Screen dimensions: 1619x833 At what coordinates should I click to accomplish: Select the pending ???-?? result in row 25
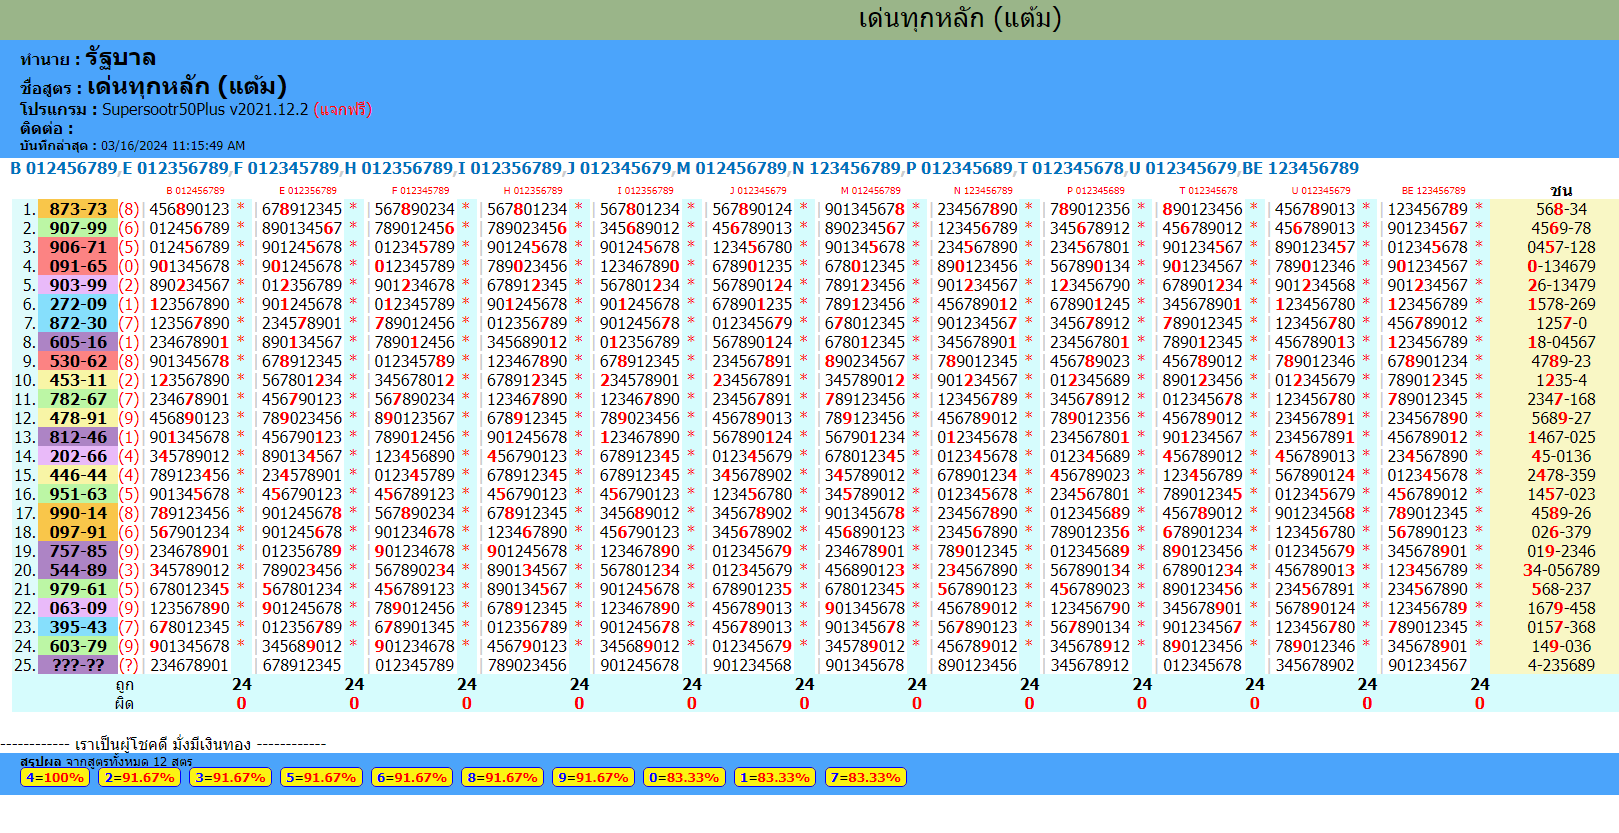point(78,665)
